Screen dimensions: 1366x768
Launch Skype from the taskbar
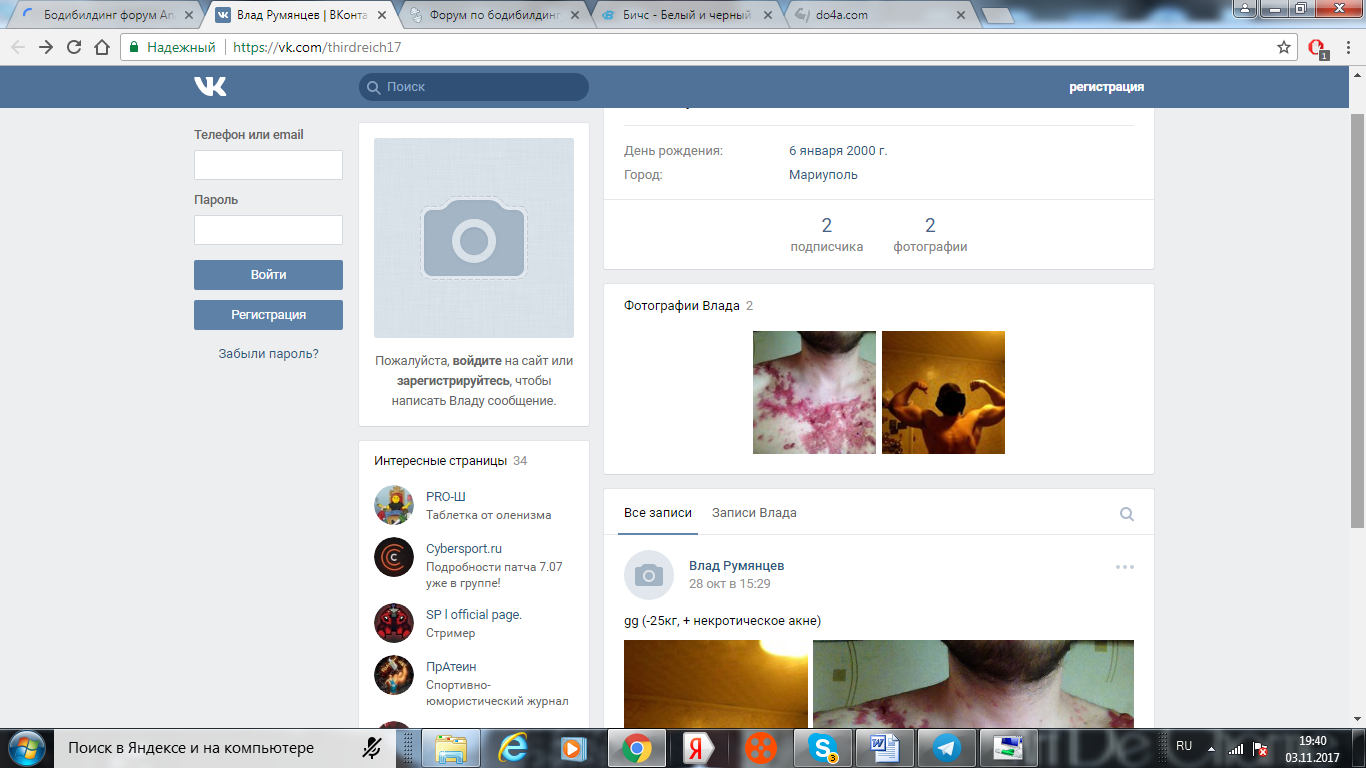[823, 748]
